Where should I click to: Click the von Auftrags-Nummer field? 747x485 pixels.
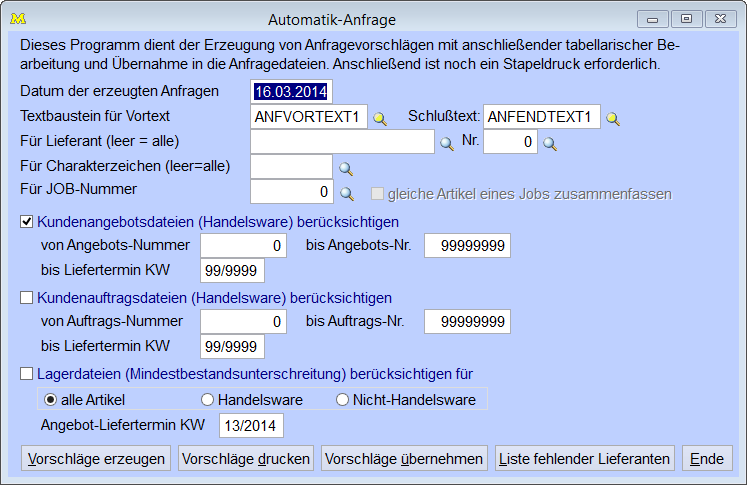[x=243, y=322]
